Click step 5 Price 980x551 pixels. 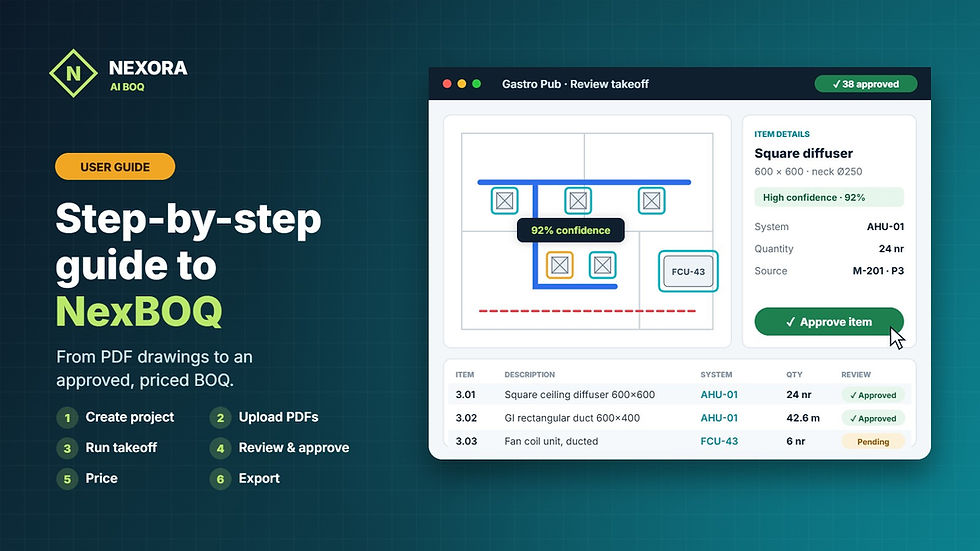88,479
